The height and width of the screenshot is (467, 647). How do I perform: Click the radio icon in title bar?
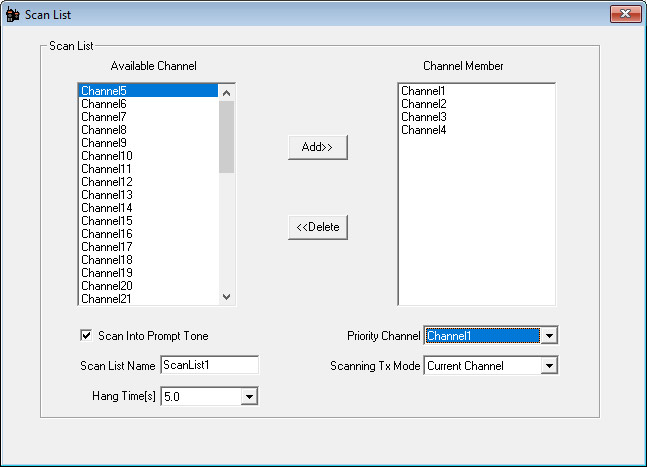pos(12,15)
